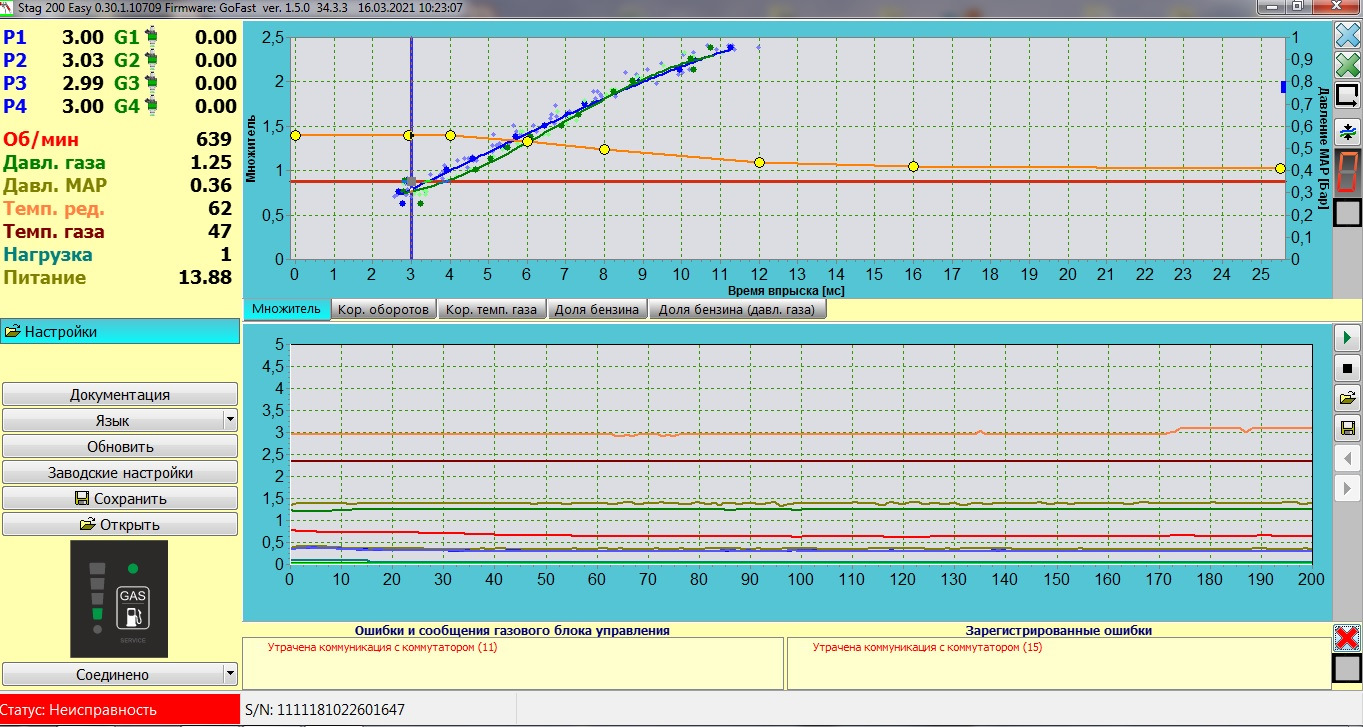Clear errors with the red X icon
The image size is (1363, 727).
1348,637
